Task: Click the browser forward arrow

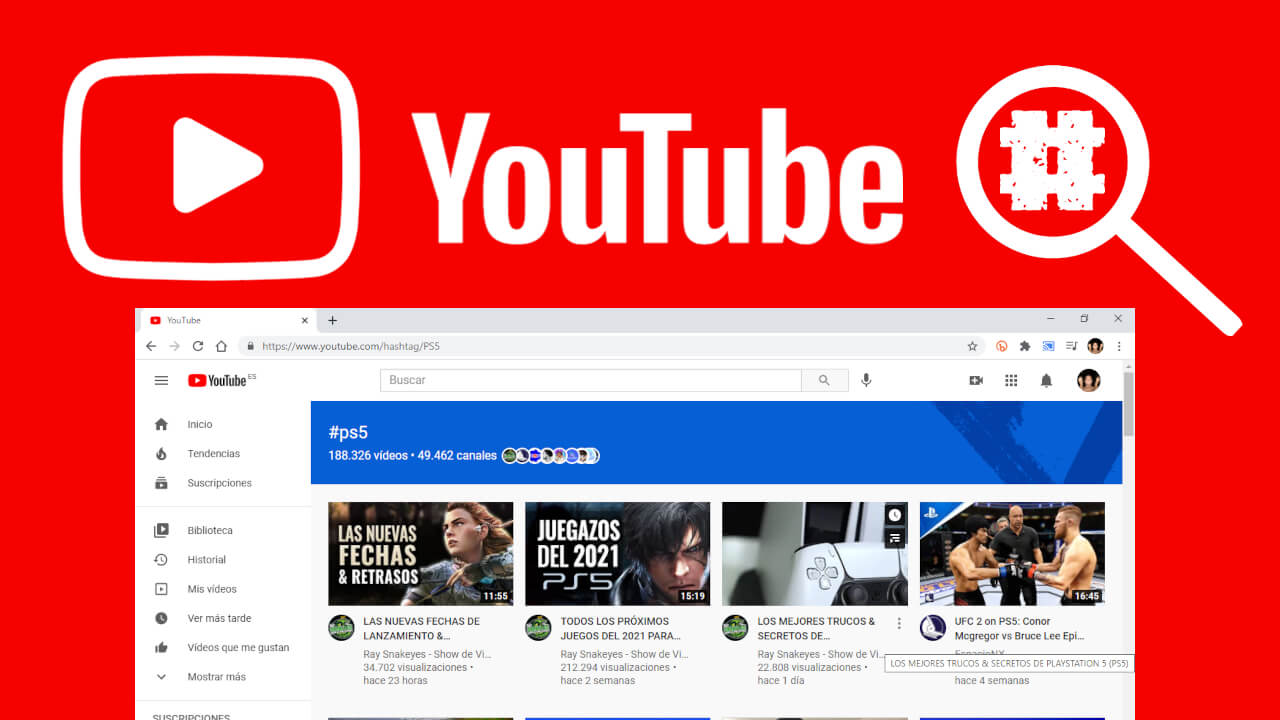Action: 174,346
